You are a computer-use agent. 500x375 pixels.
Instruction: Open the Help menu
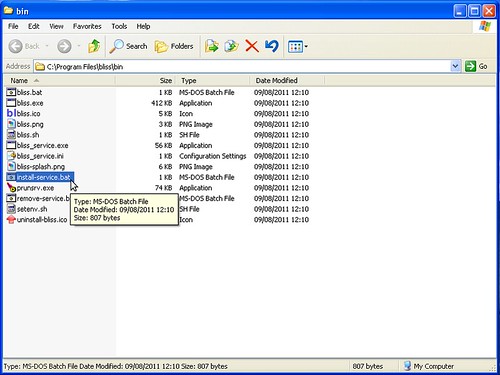tap(143, 26)
